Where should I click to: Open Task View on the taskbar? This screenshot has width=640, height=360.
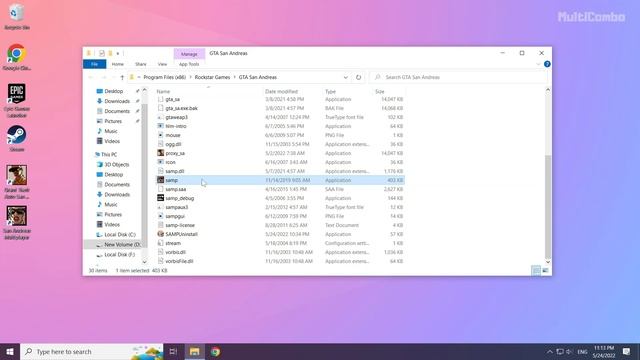coord(173,351)
